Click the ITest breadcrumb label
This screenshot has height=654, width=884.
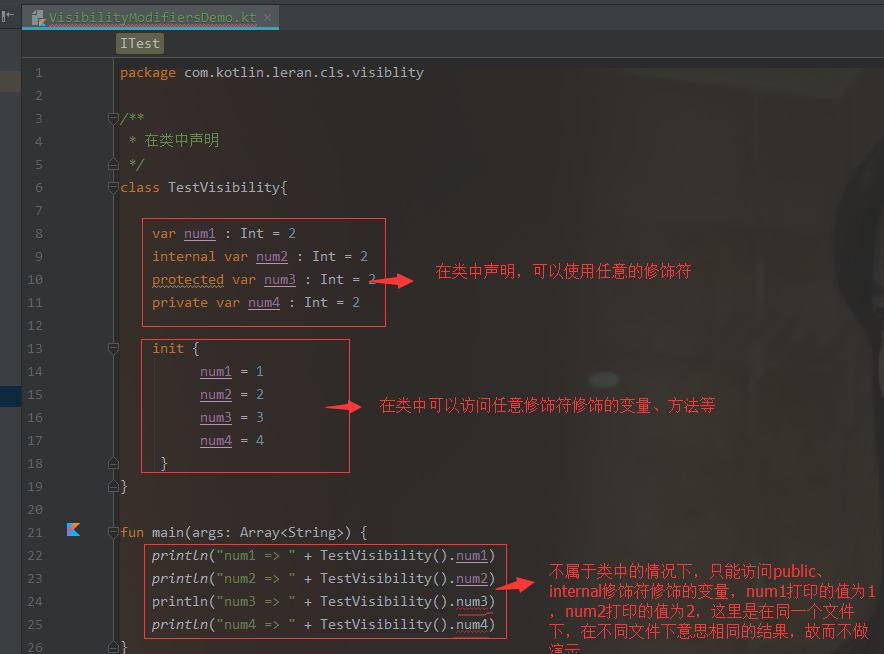pyautogui.click(x=140, y=43)
